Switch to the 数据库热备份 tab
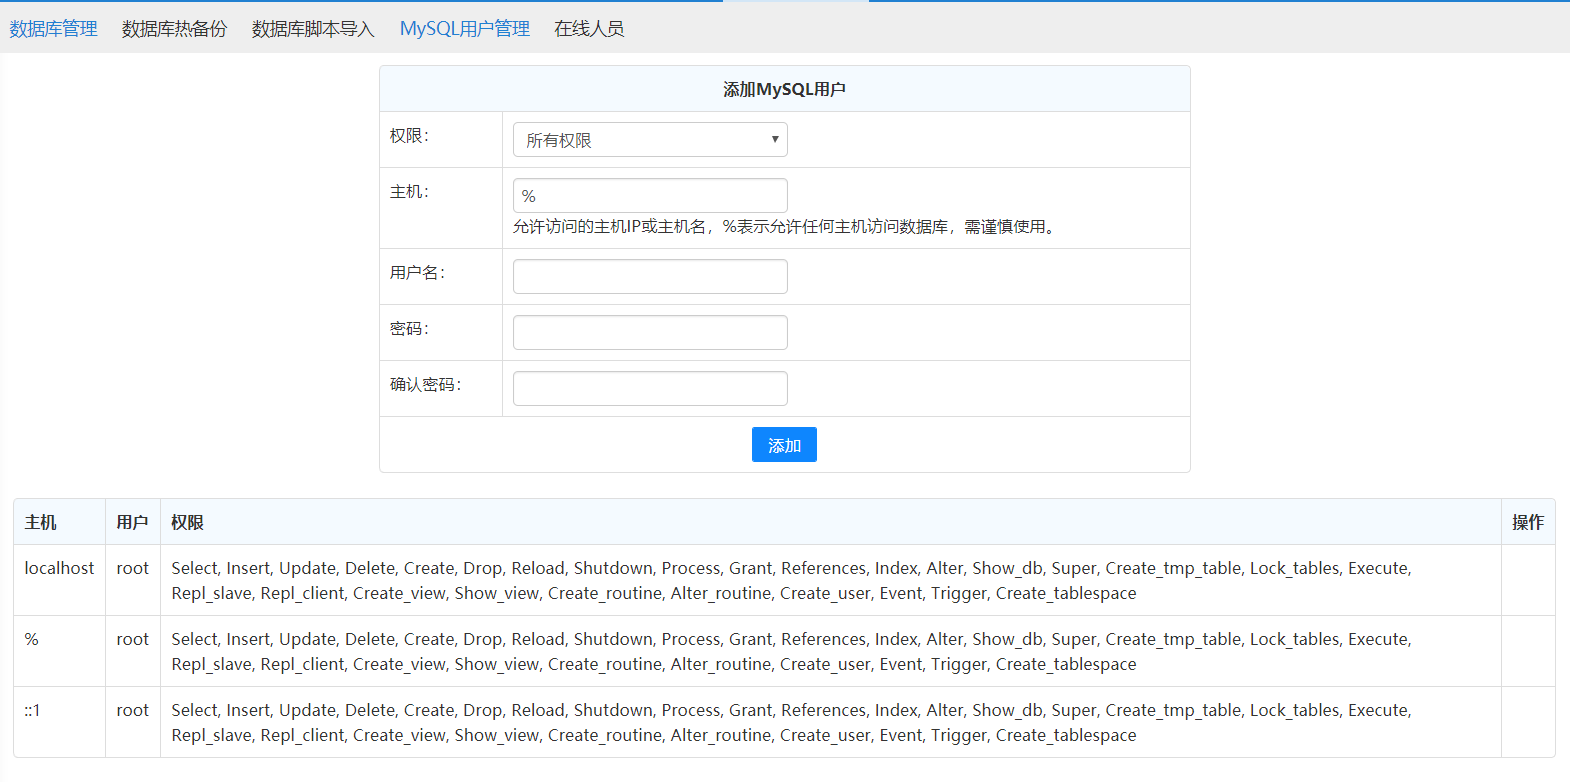Screen dimensions: 1570x782 (174, 29)
